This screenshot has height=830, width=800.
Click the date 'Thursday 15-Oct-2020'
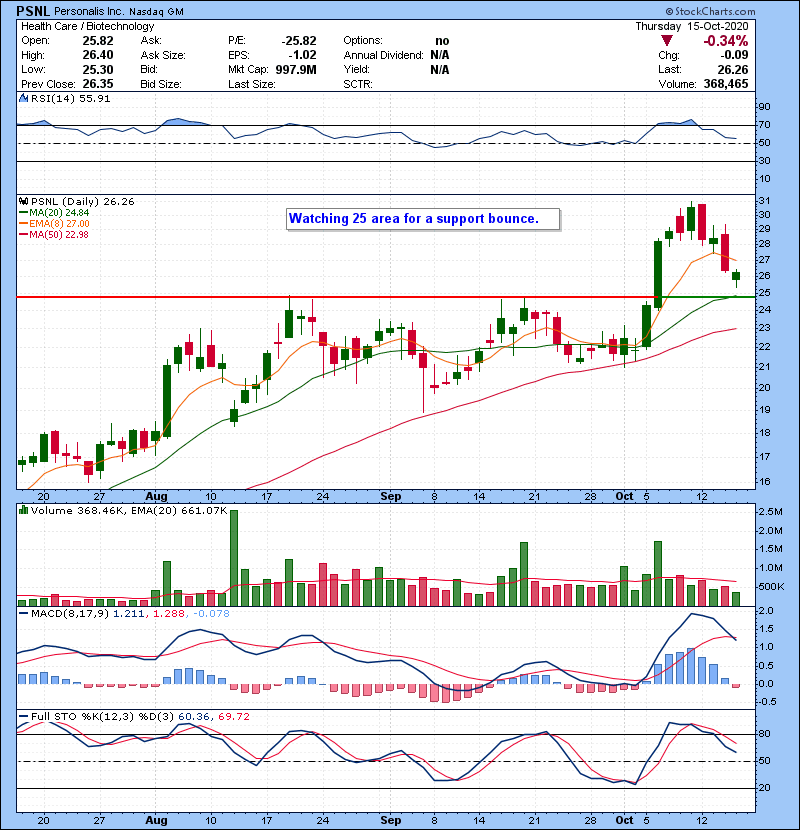tap(692, 26)
